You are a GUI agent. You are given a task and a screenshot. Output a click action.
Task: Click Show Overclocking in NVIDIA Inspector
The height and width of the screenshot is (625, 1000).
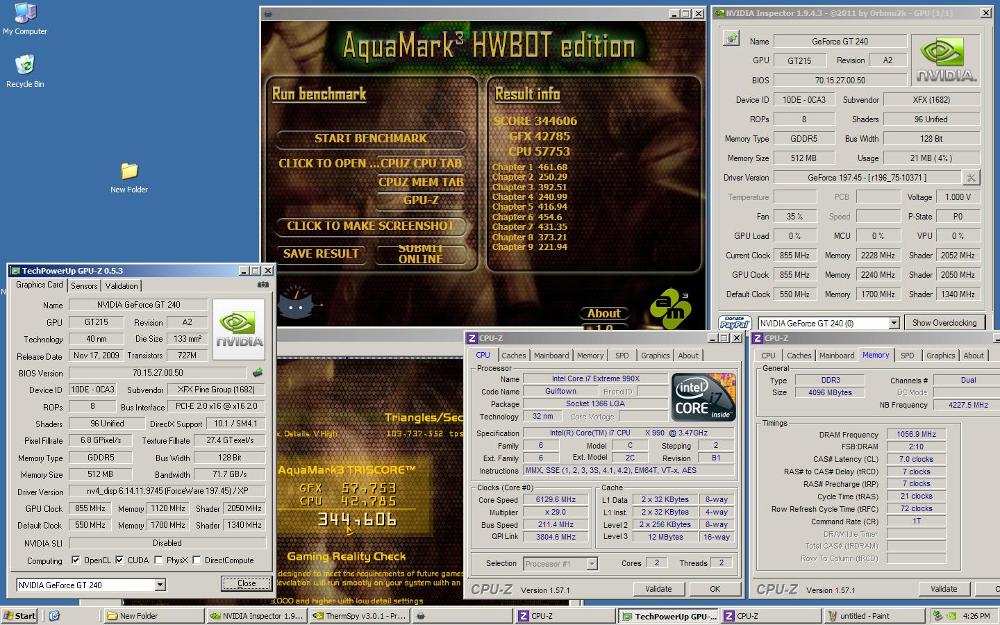(x=944, y=323)
